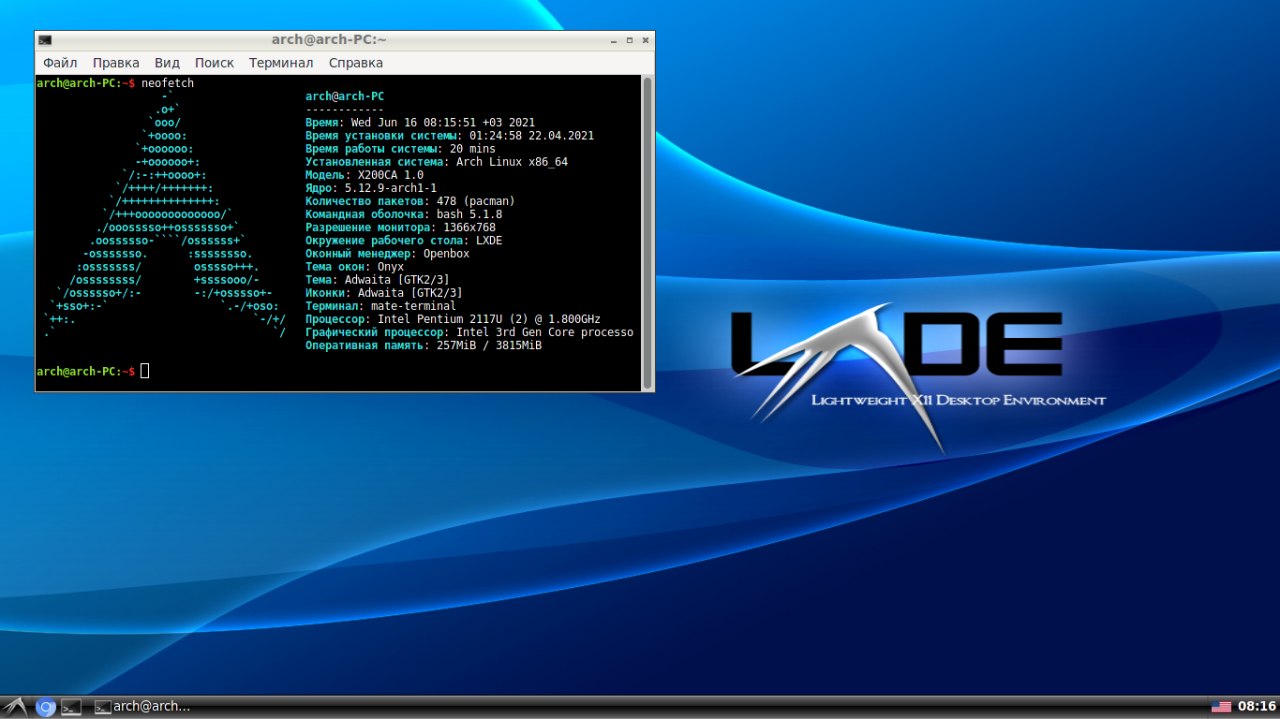Screen dimensions: 1280x719
Task: Click the 'neofetch' command text
Action: (168, 84)
